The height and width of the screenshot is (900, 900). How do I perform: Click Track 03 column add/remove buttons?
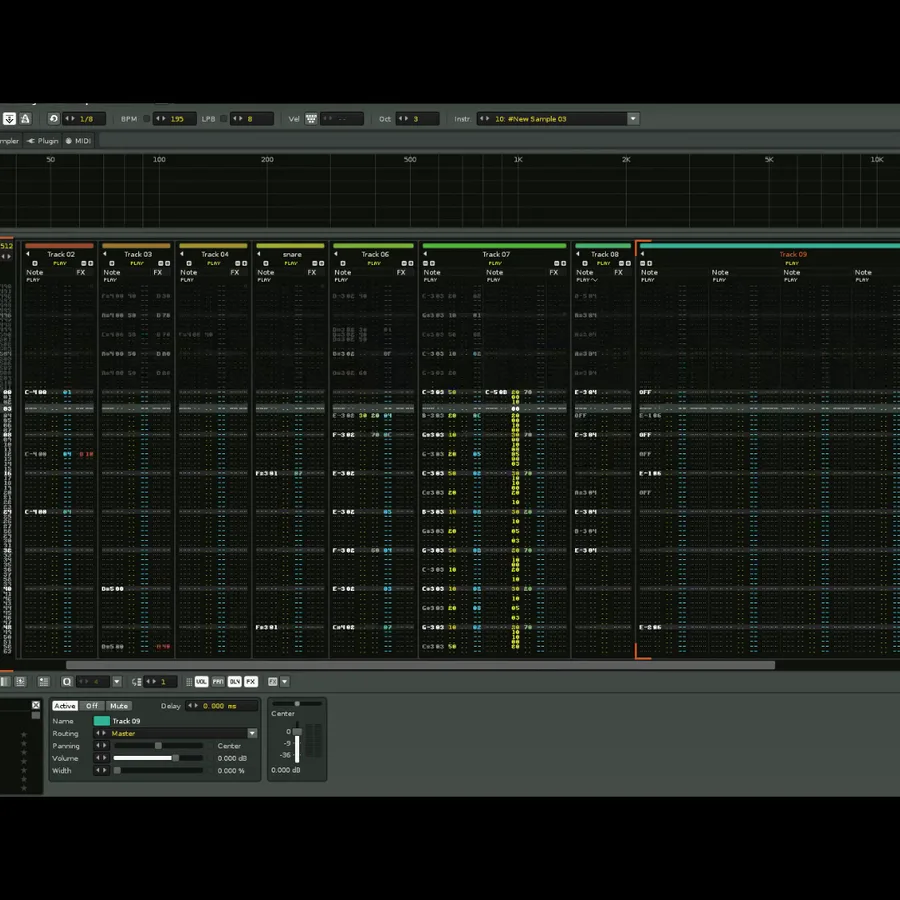(164, 263)
